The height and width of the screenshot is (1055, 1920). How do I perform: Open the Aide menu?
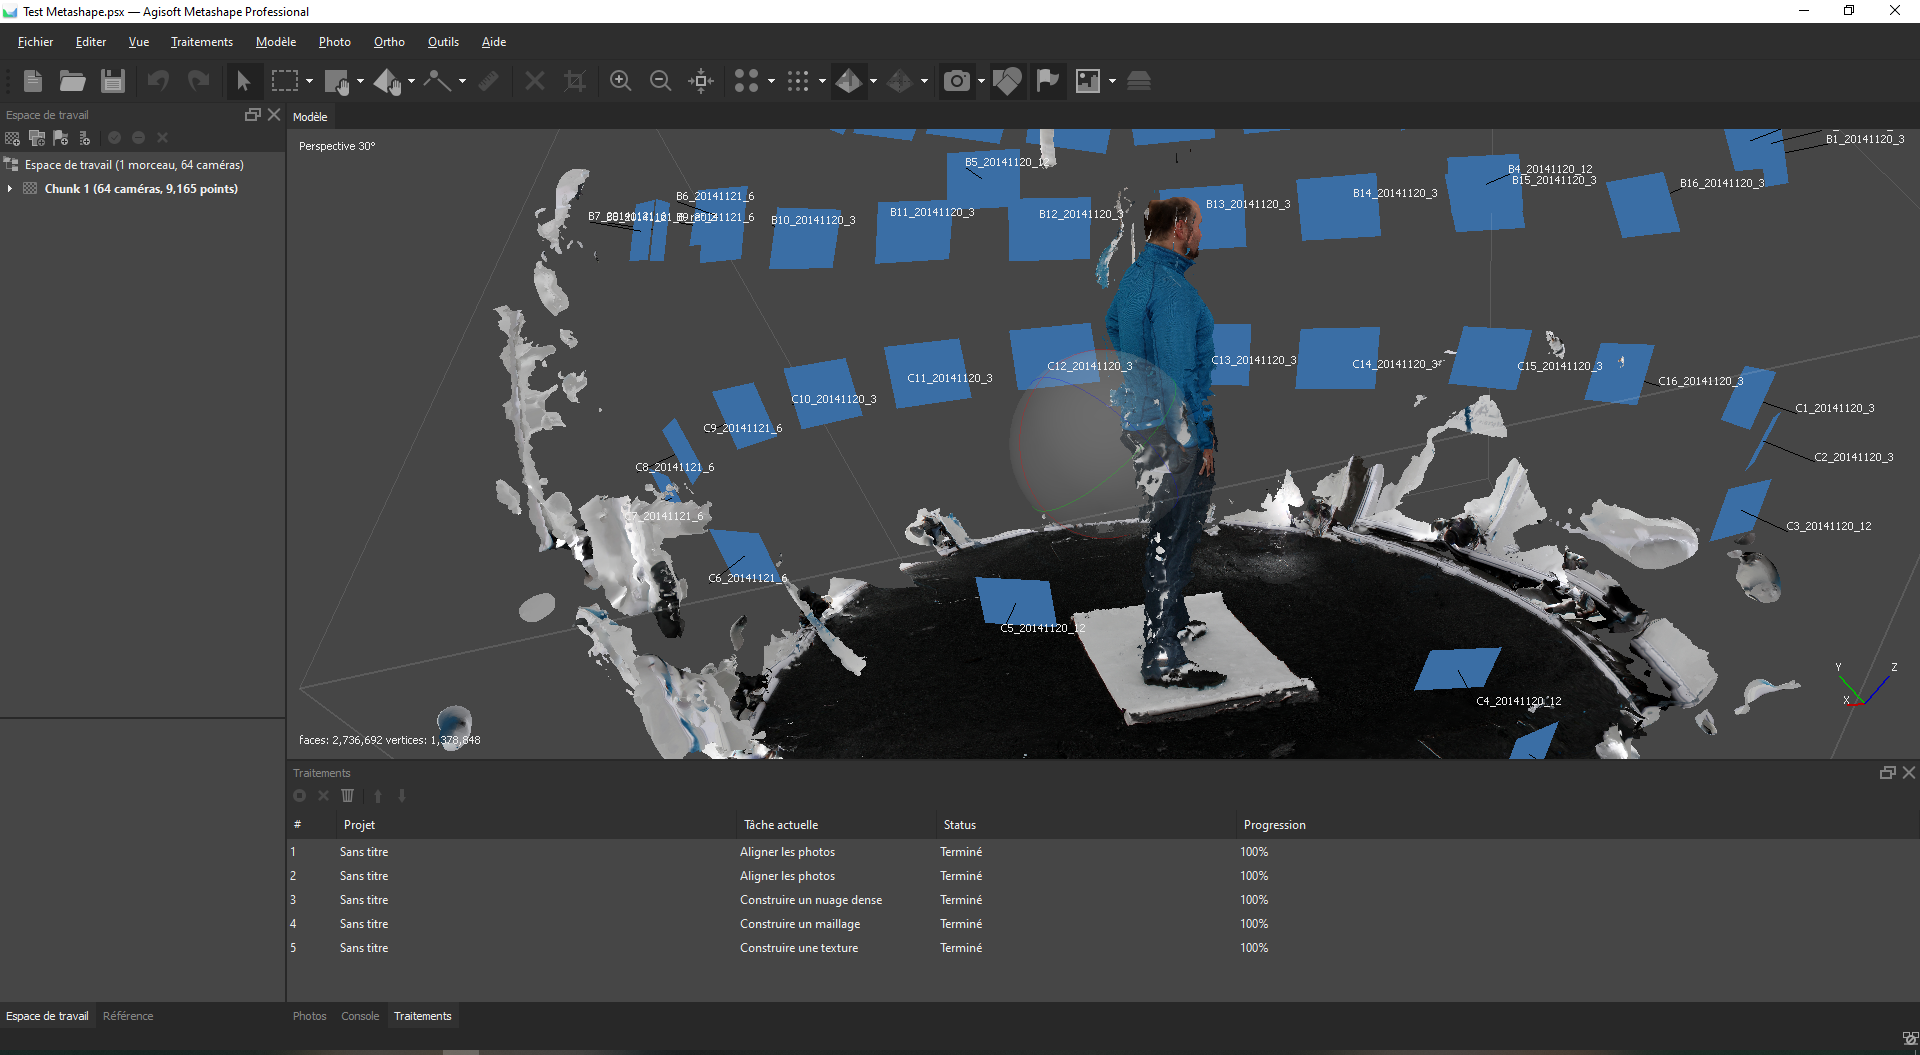[494, 42]
